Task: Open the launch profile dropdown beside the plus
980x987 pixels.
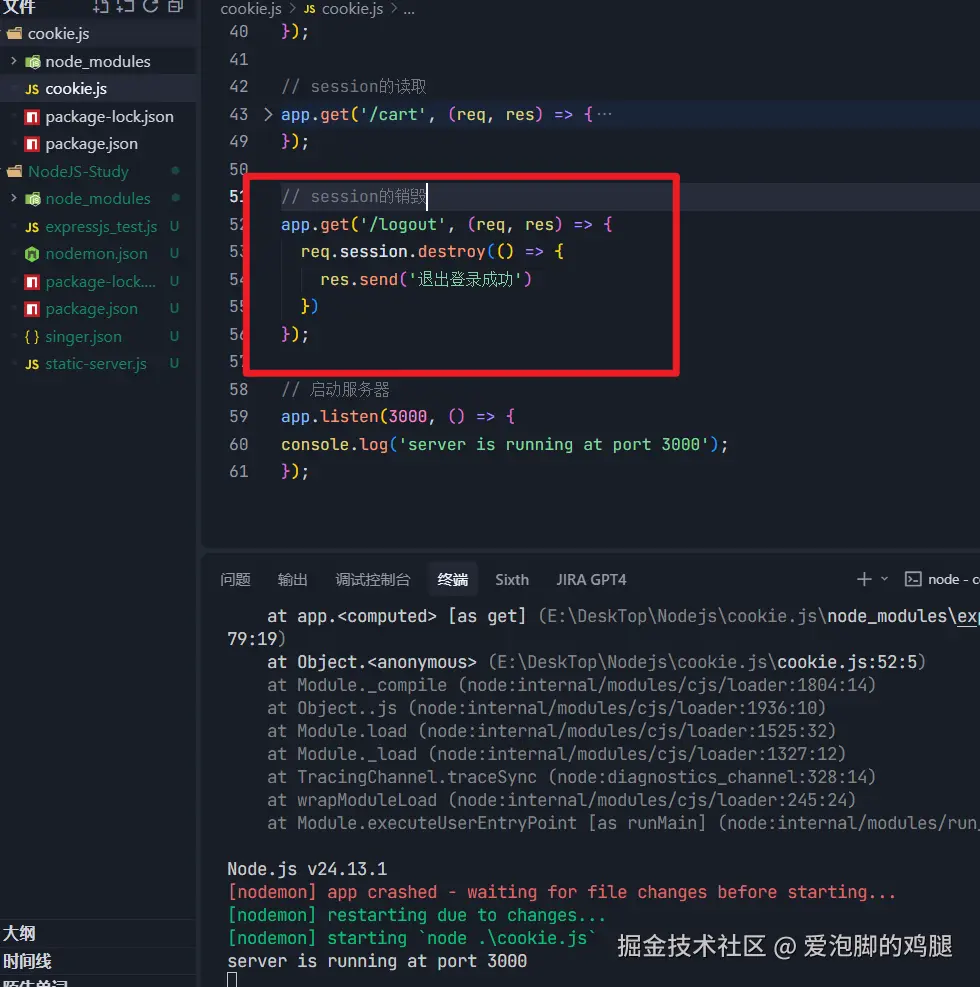Action: 884,579
